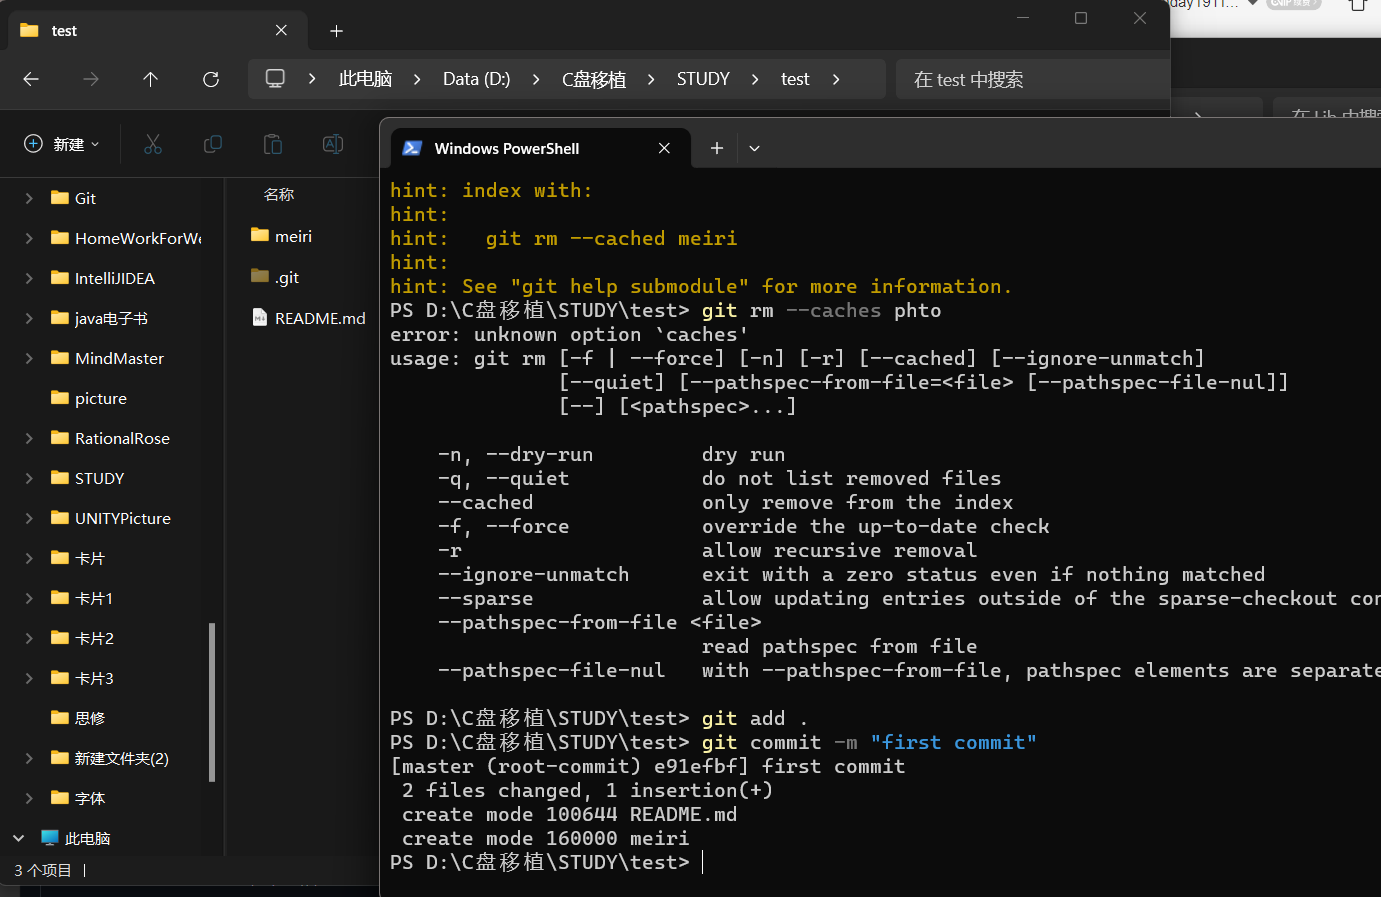Switch to the test Explorer tab
The height and width of the screenshot is (897, 1381).
click(x=155, y=30)
